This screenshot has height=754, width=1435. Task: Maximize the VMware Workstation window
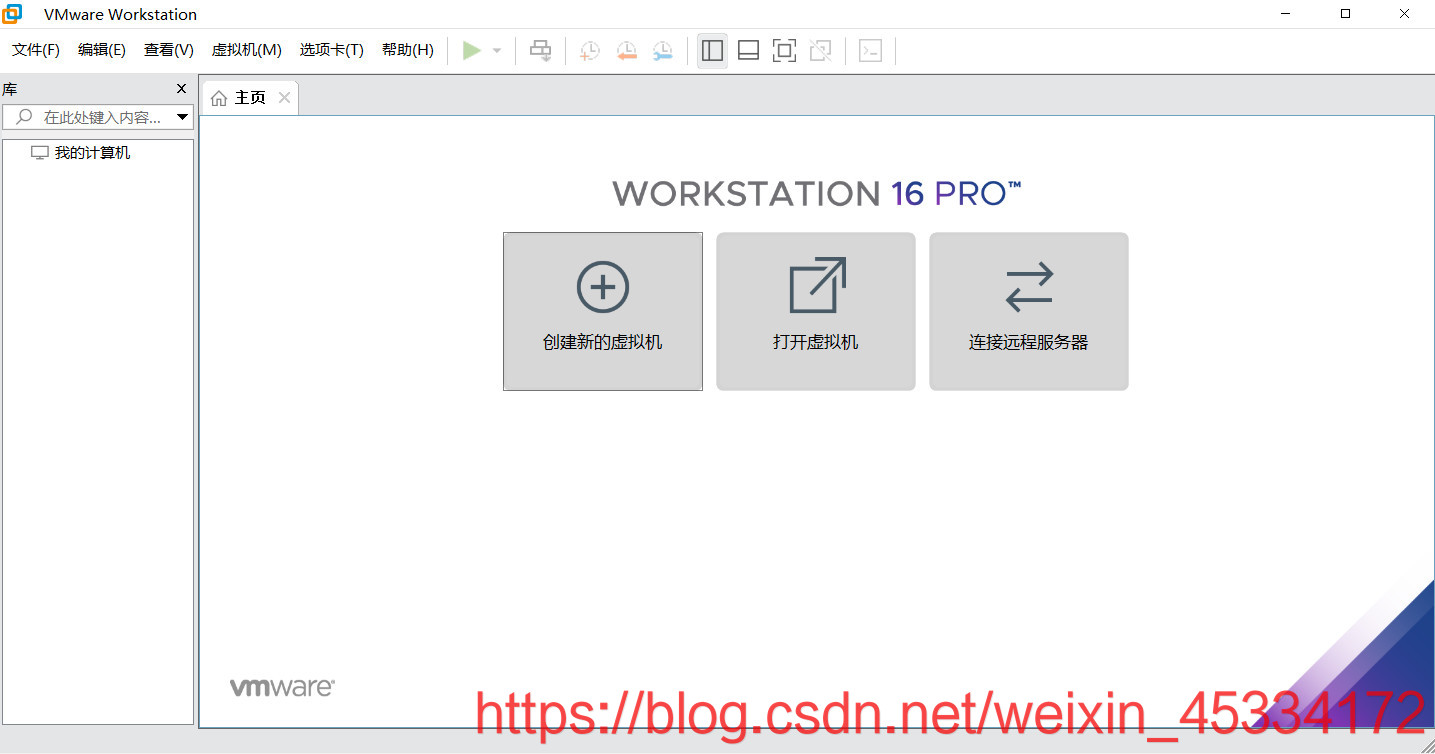click(1345, 14)
